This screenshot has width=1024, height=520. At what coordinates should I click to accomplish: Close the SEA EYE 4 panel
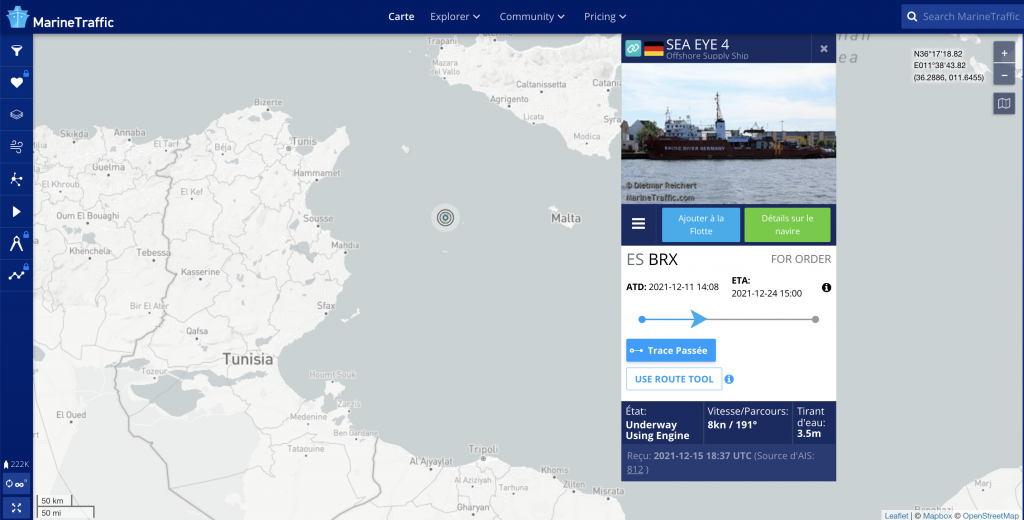tap(824, 48)
